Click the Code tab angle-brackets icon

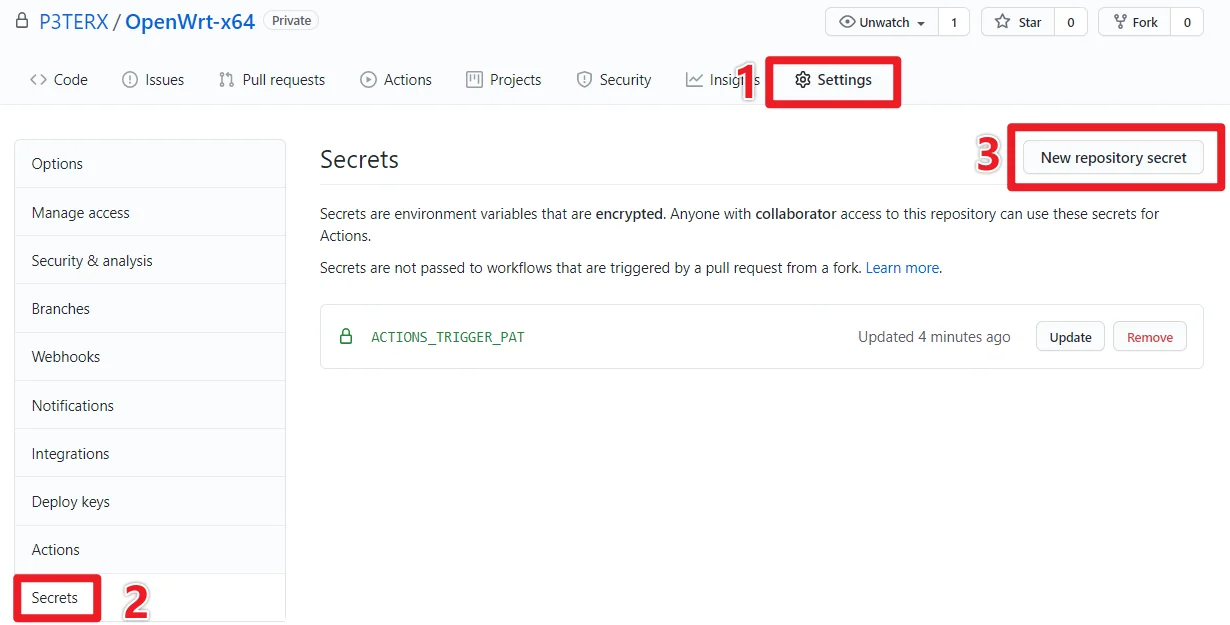[x=38, y=80]
